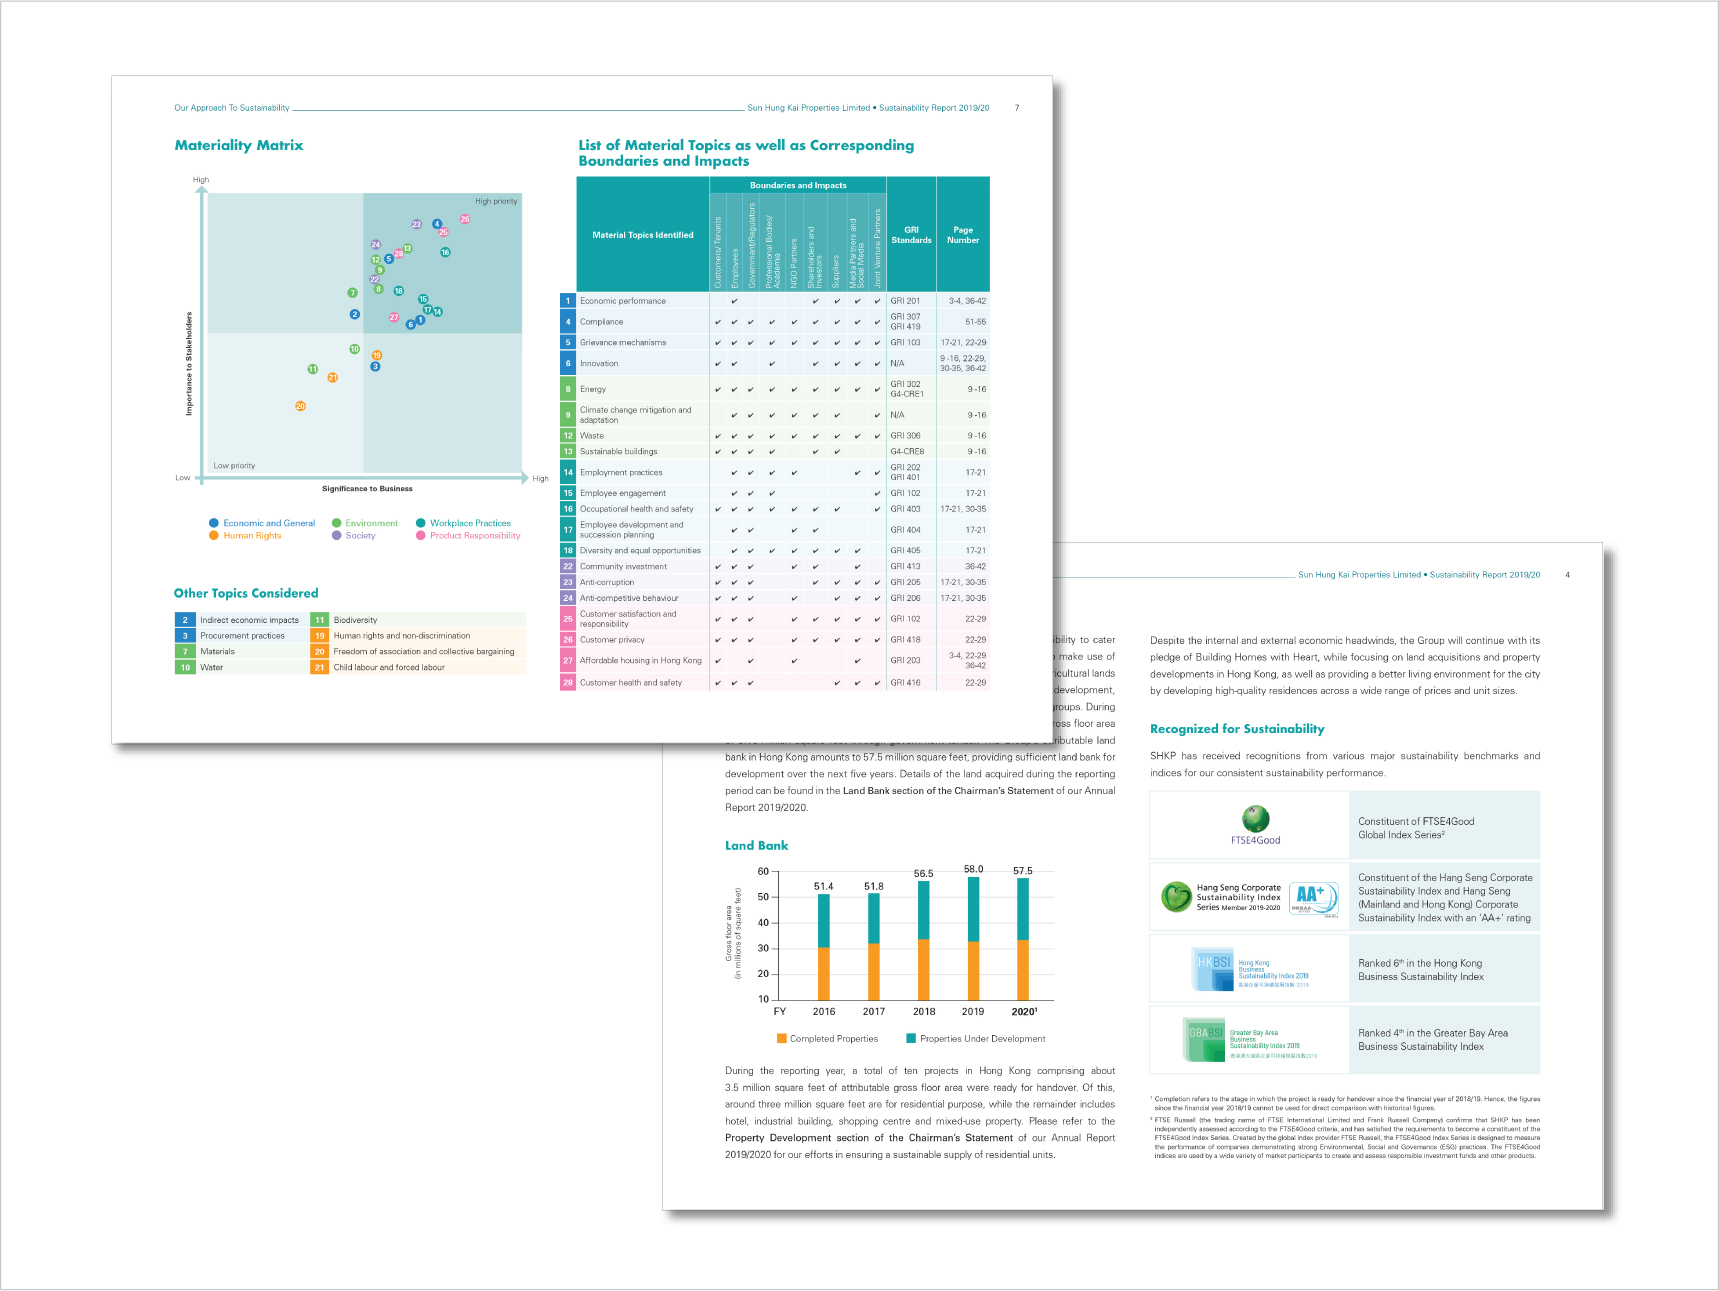Image resolution: width=1719 pixels, height=1291 pixels.
Task: Click the 'Low priority' quadrant label
Action: point(234,465)
